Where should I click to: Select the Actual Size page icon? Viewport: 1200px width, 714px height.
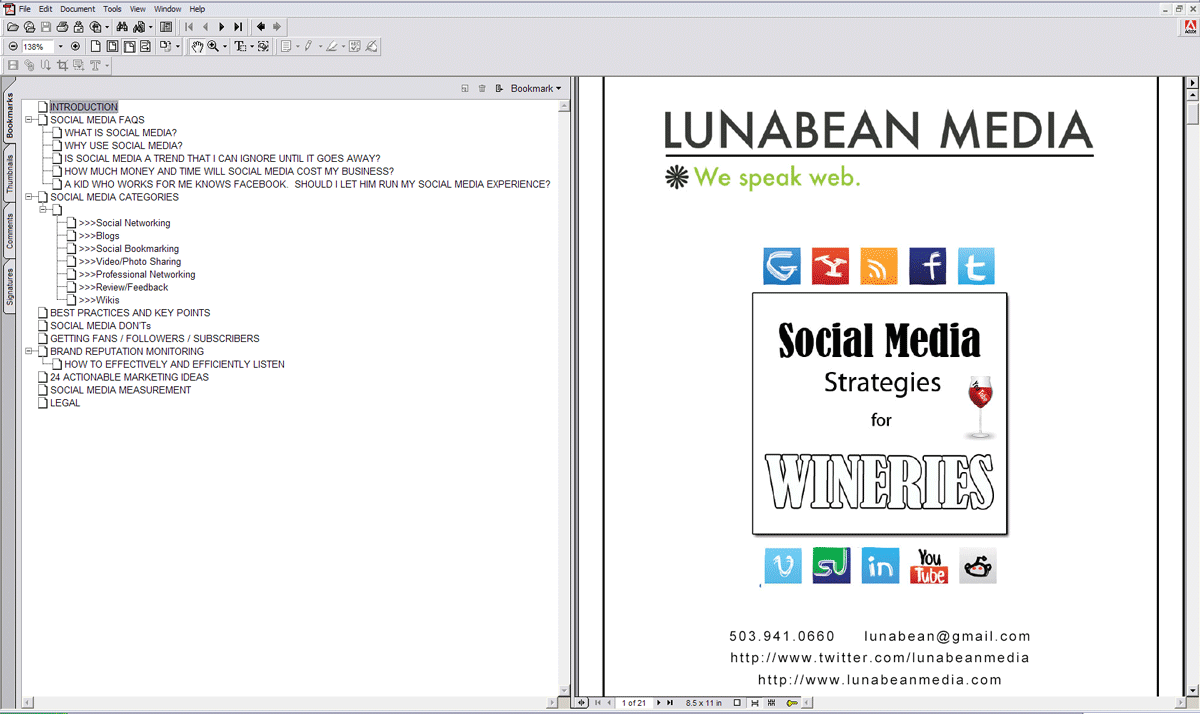pyautogui.click(x=96, y=47)
